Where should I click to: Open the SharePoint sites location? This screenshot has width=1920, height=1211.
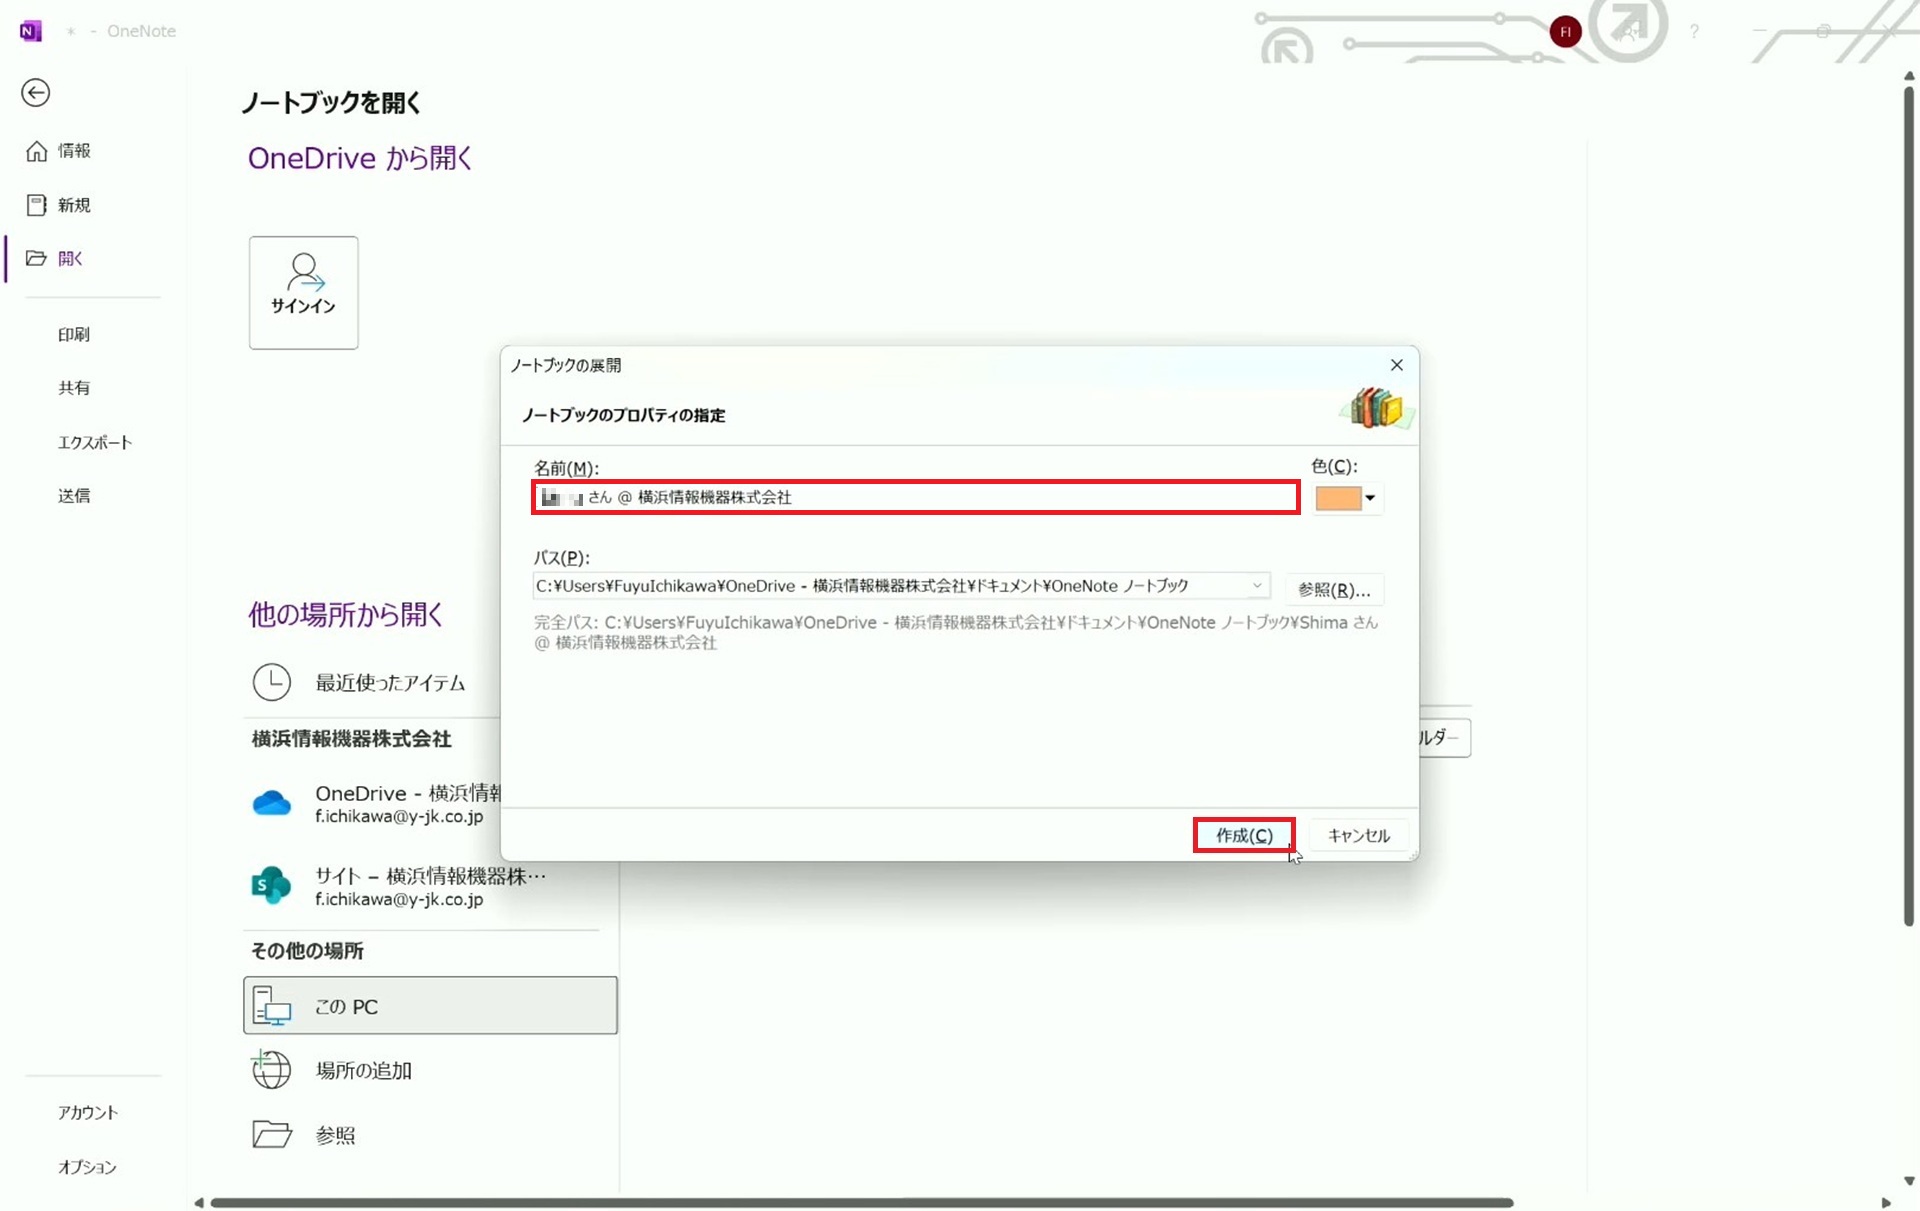click(x=271, y=886)
